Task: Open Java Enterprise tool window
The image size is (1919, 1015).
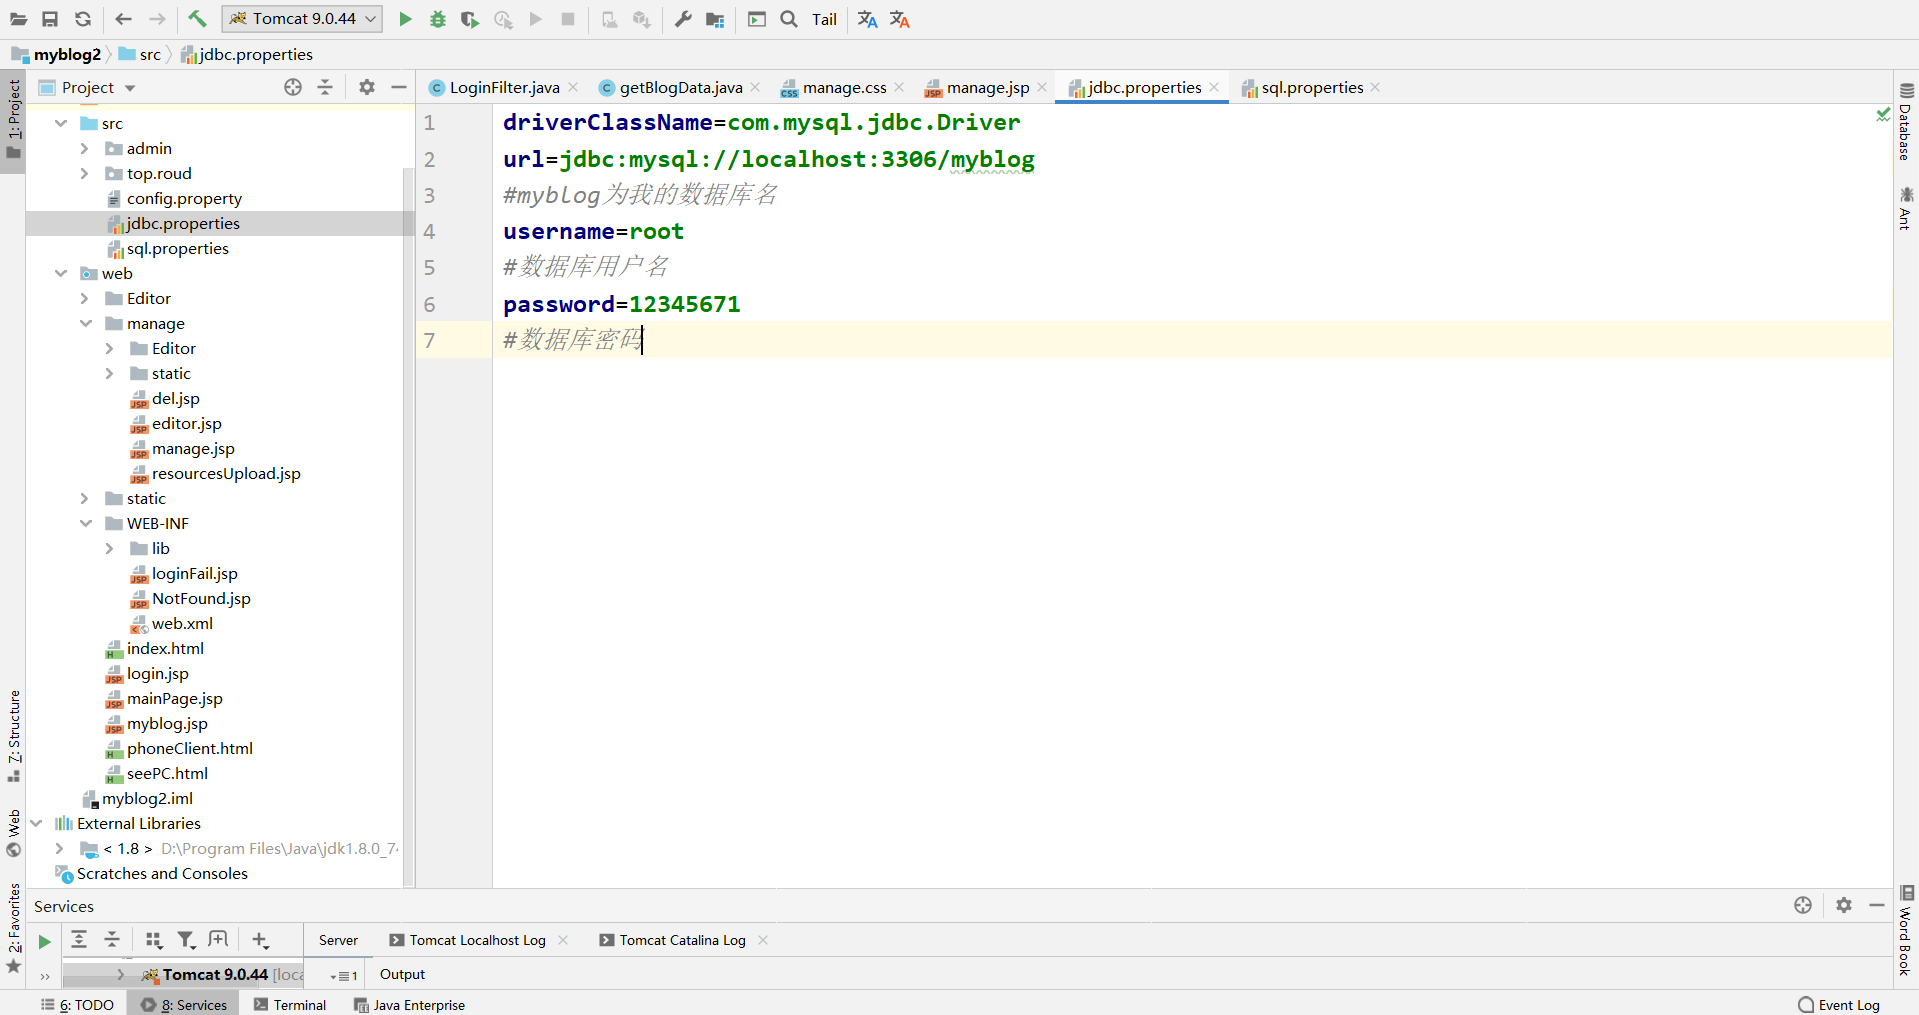Action: pos(409,1005)
